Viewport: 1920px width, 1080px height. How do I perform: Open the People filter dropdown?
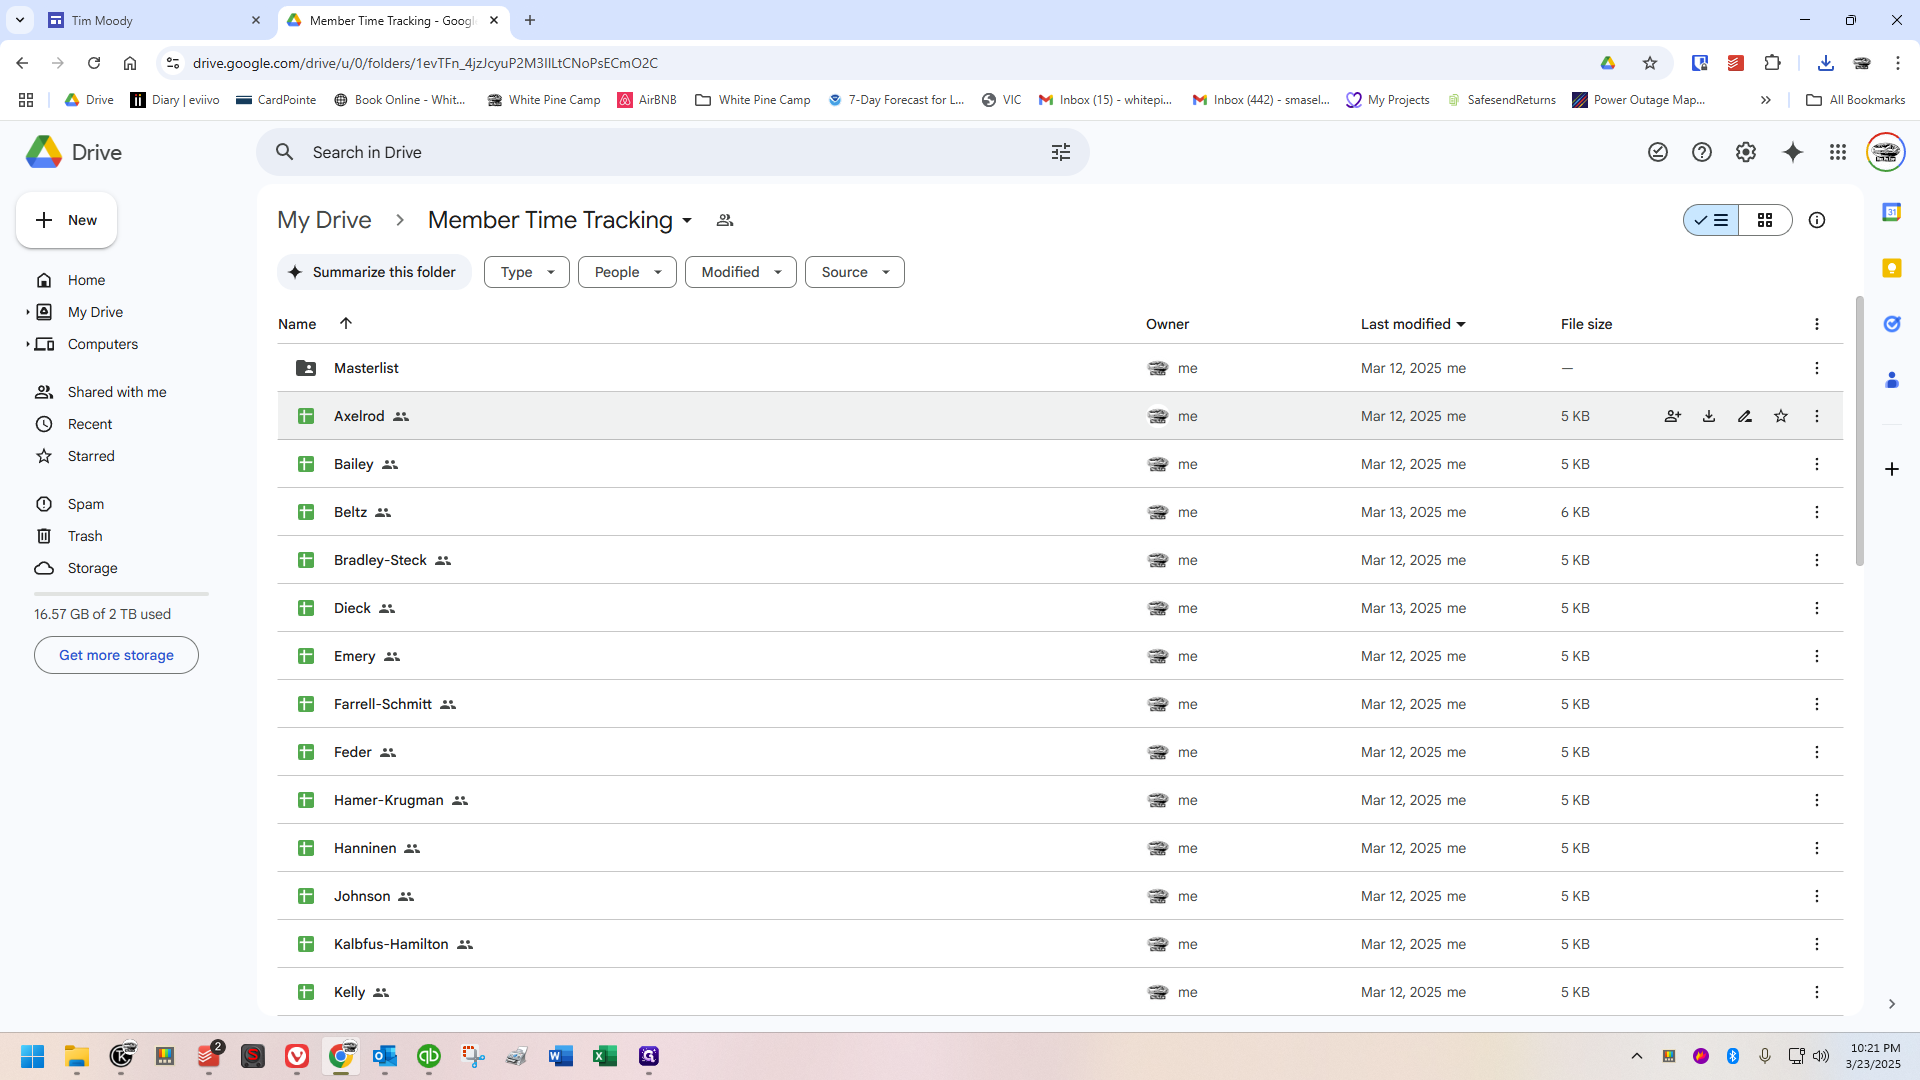(627, 272)
